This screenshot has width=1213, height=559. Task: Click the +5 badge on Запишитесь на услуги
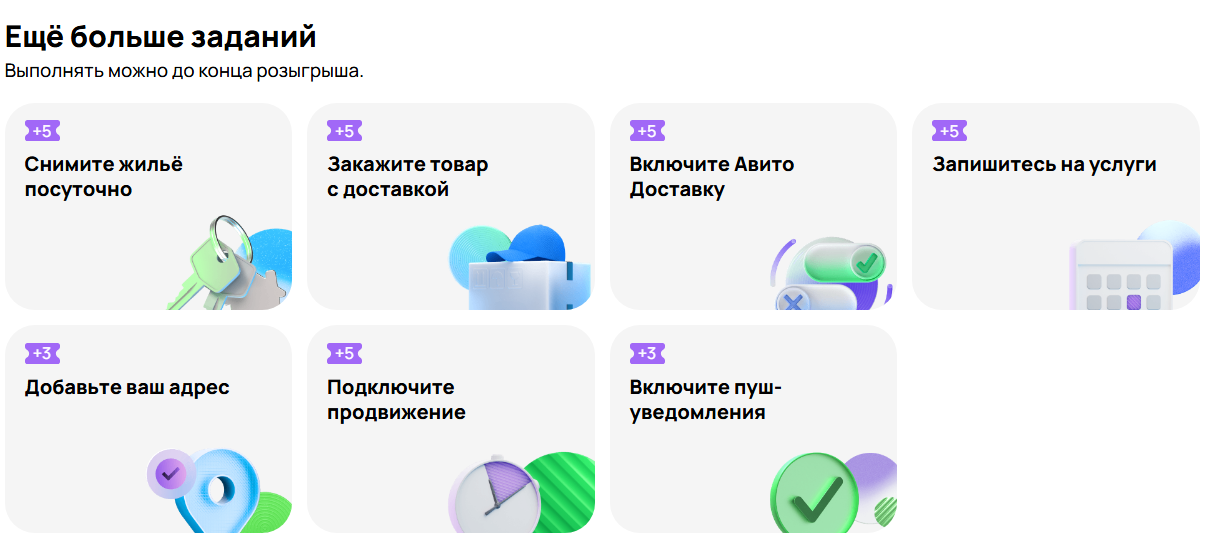point(949,131)
